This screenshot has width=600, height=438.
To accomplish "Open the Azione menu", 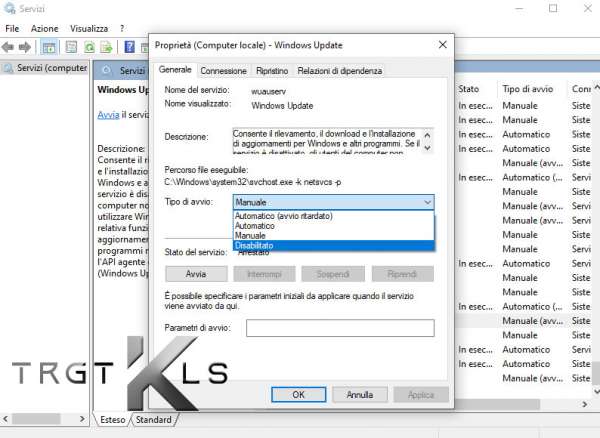I will pos(44,29).
